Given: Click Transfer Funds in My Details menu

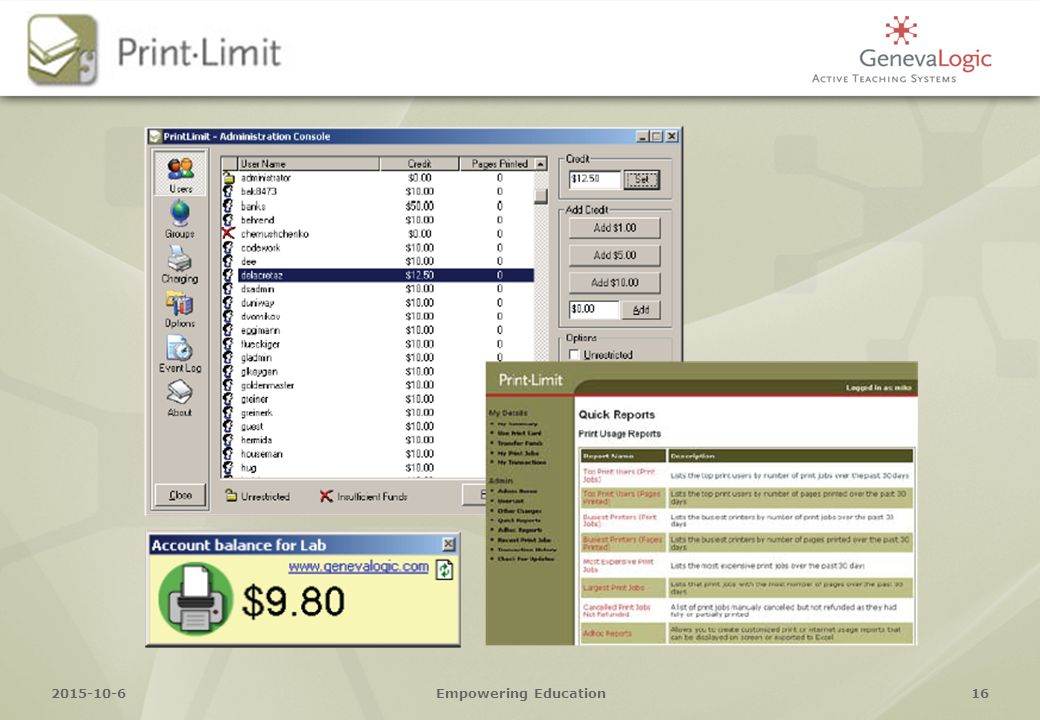Looking at the screenshot, I should 520,443.
